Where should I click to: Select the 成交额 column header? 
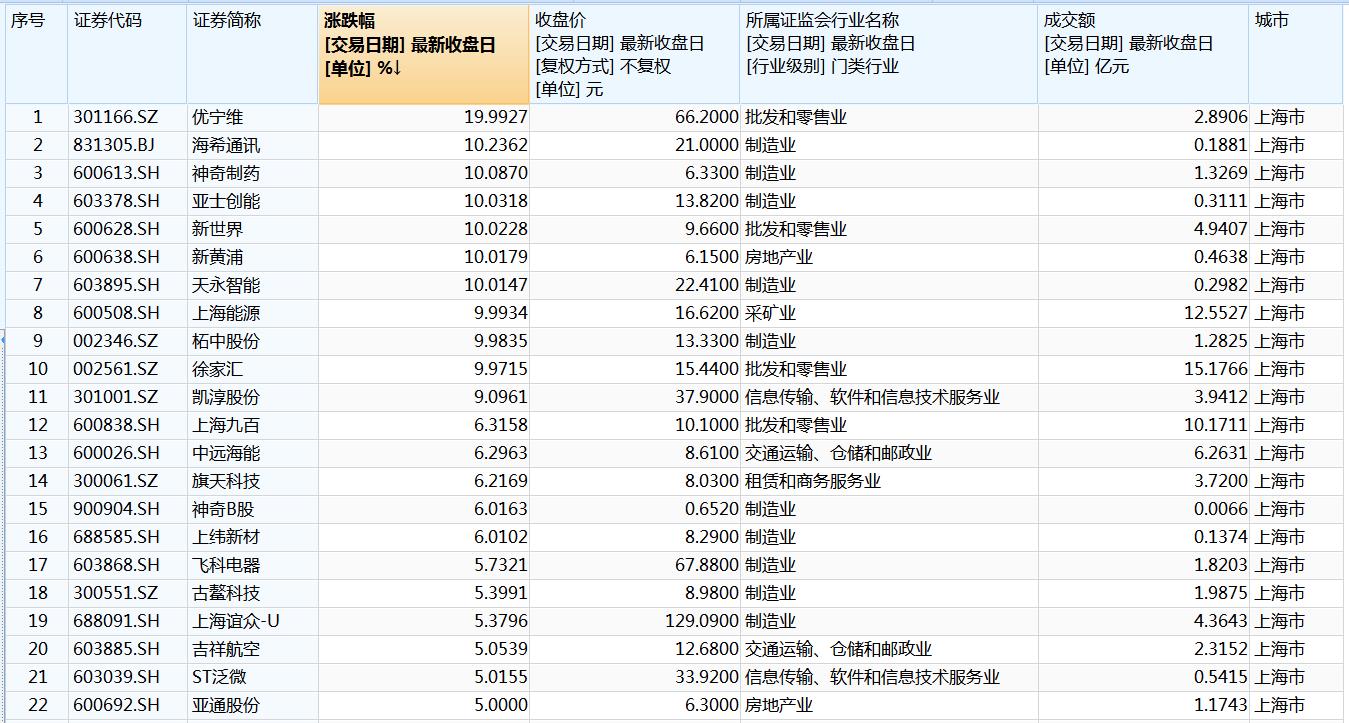pos(1143,54)
